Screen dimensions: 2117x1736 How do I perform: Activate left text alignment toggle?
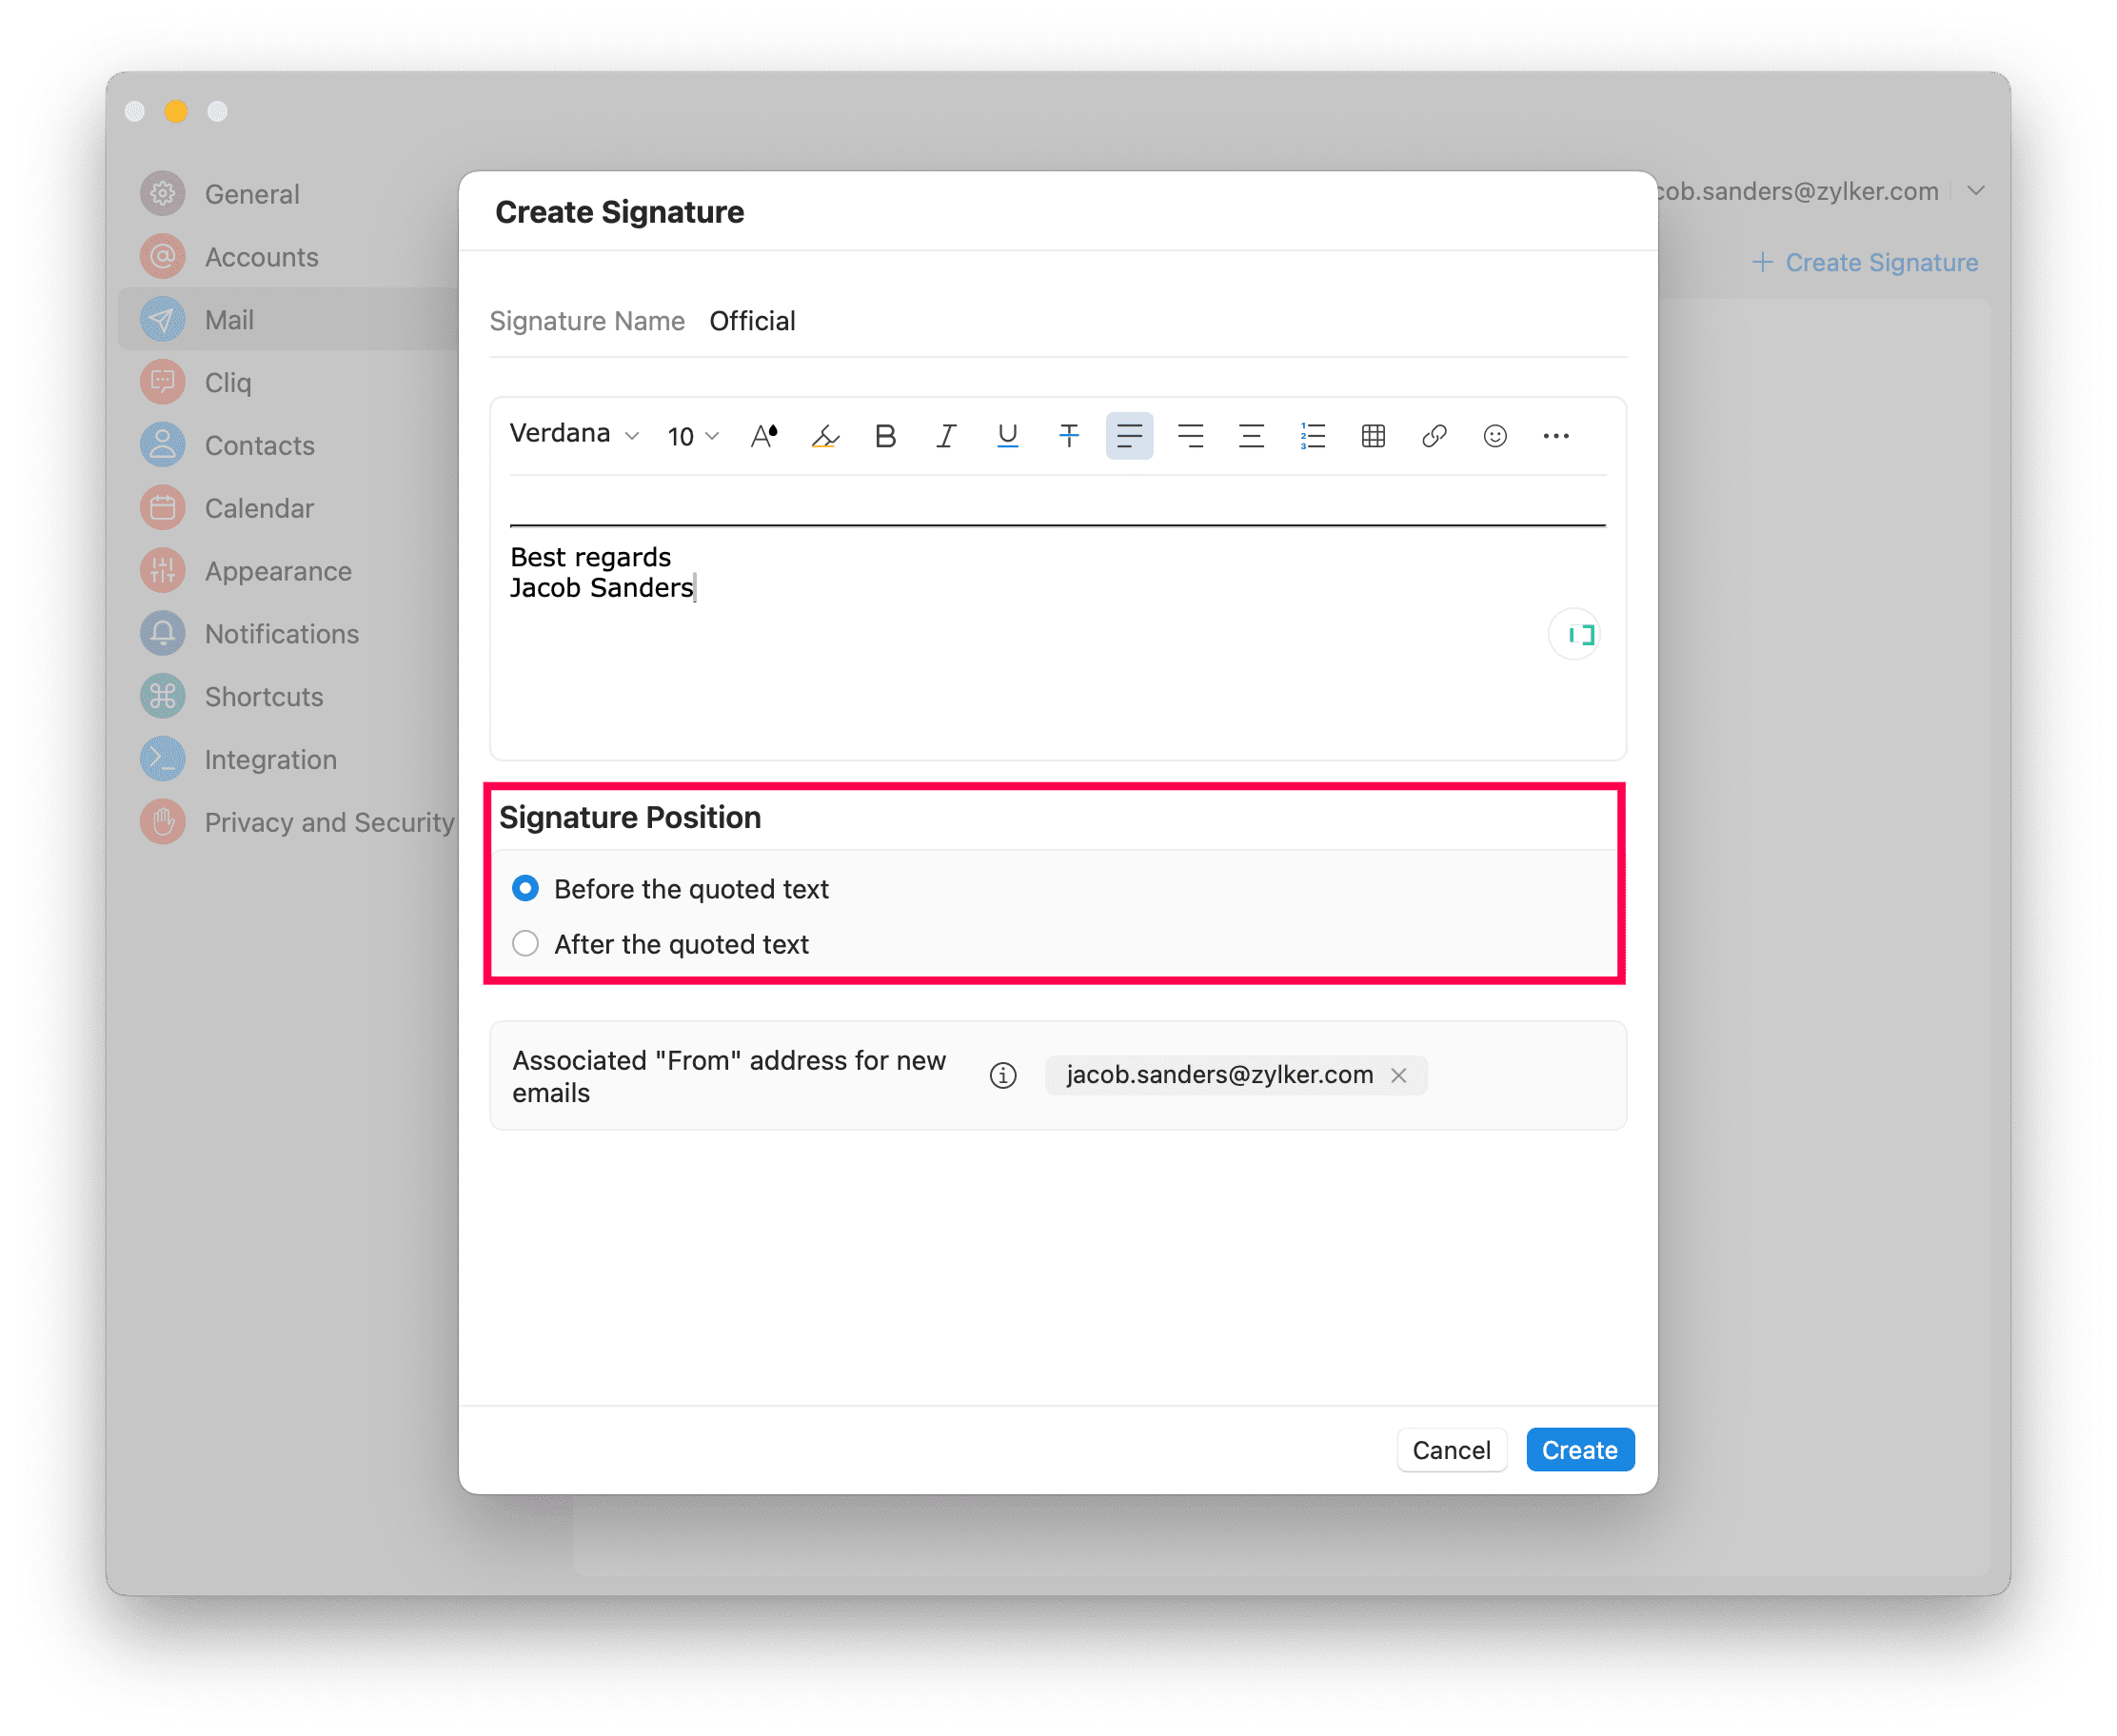click(x=1129, y=436)
